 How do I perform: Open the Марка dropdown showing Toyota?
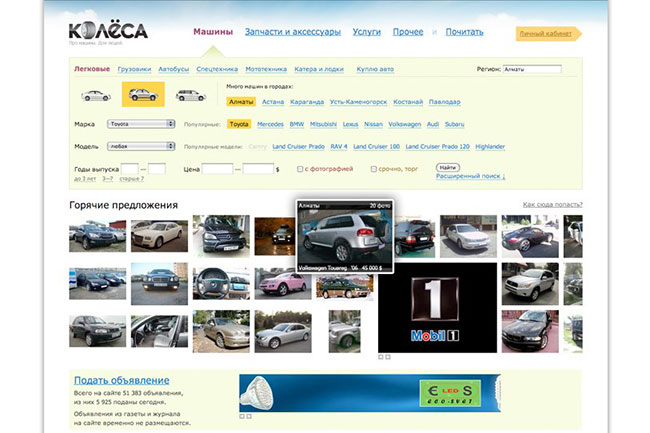point(141,124)
